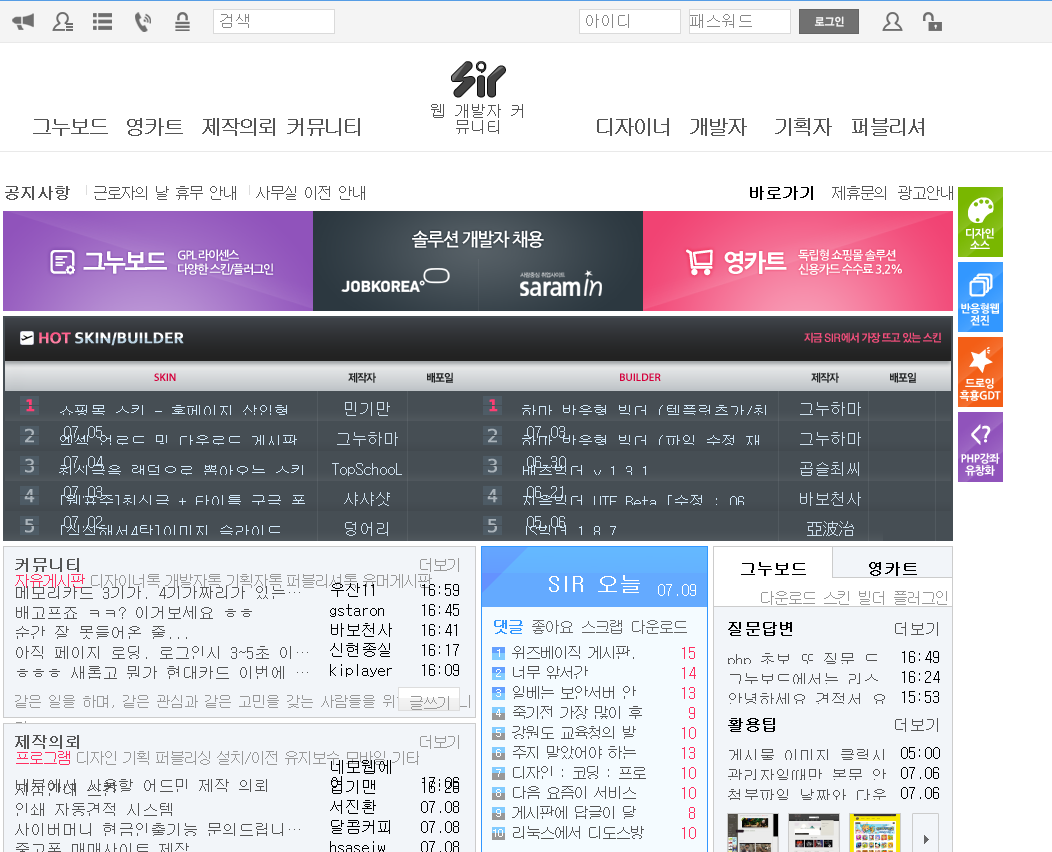1052x852 pixels.
Task: Click the pink 영카트 banner
Action: 797,261
